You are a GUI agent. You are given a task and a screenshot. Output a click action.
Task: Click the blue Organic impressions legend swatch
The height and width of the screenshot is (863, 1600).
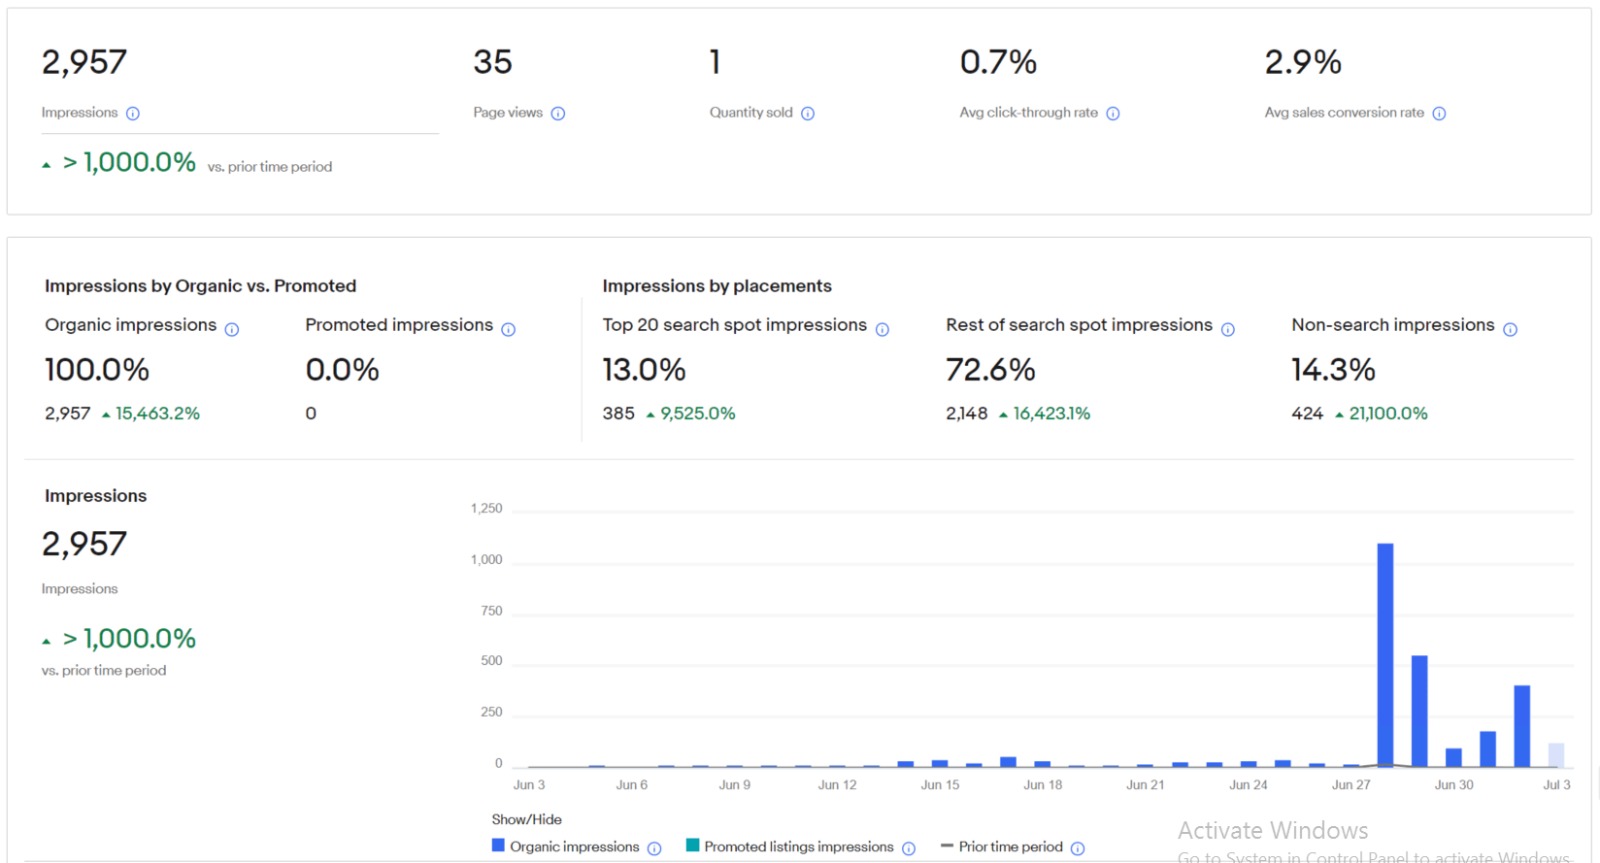click(498, 846)
